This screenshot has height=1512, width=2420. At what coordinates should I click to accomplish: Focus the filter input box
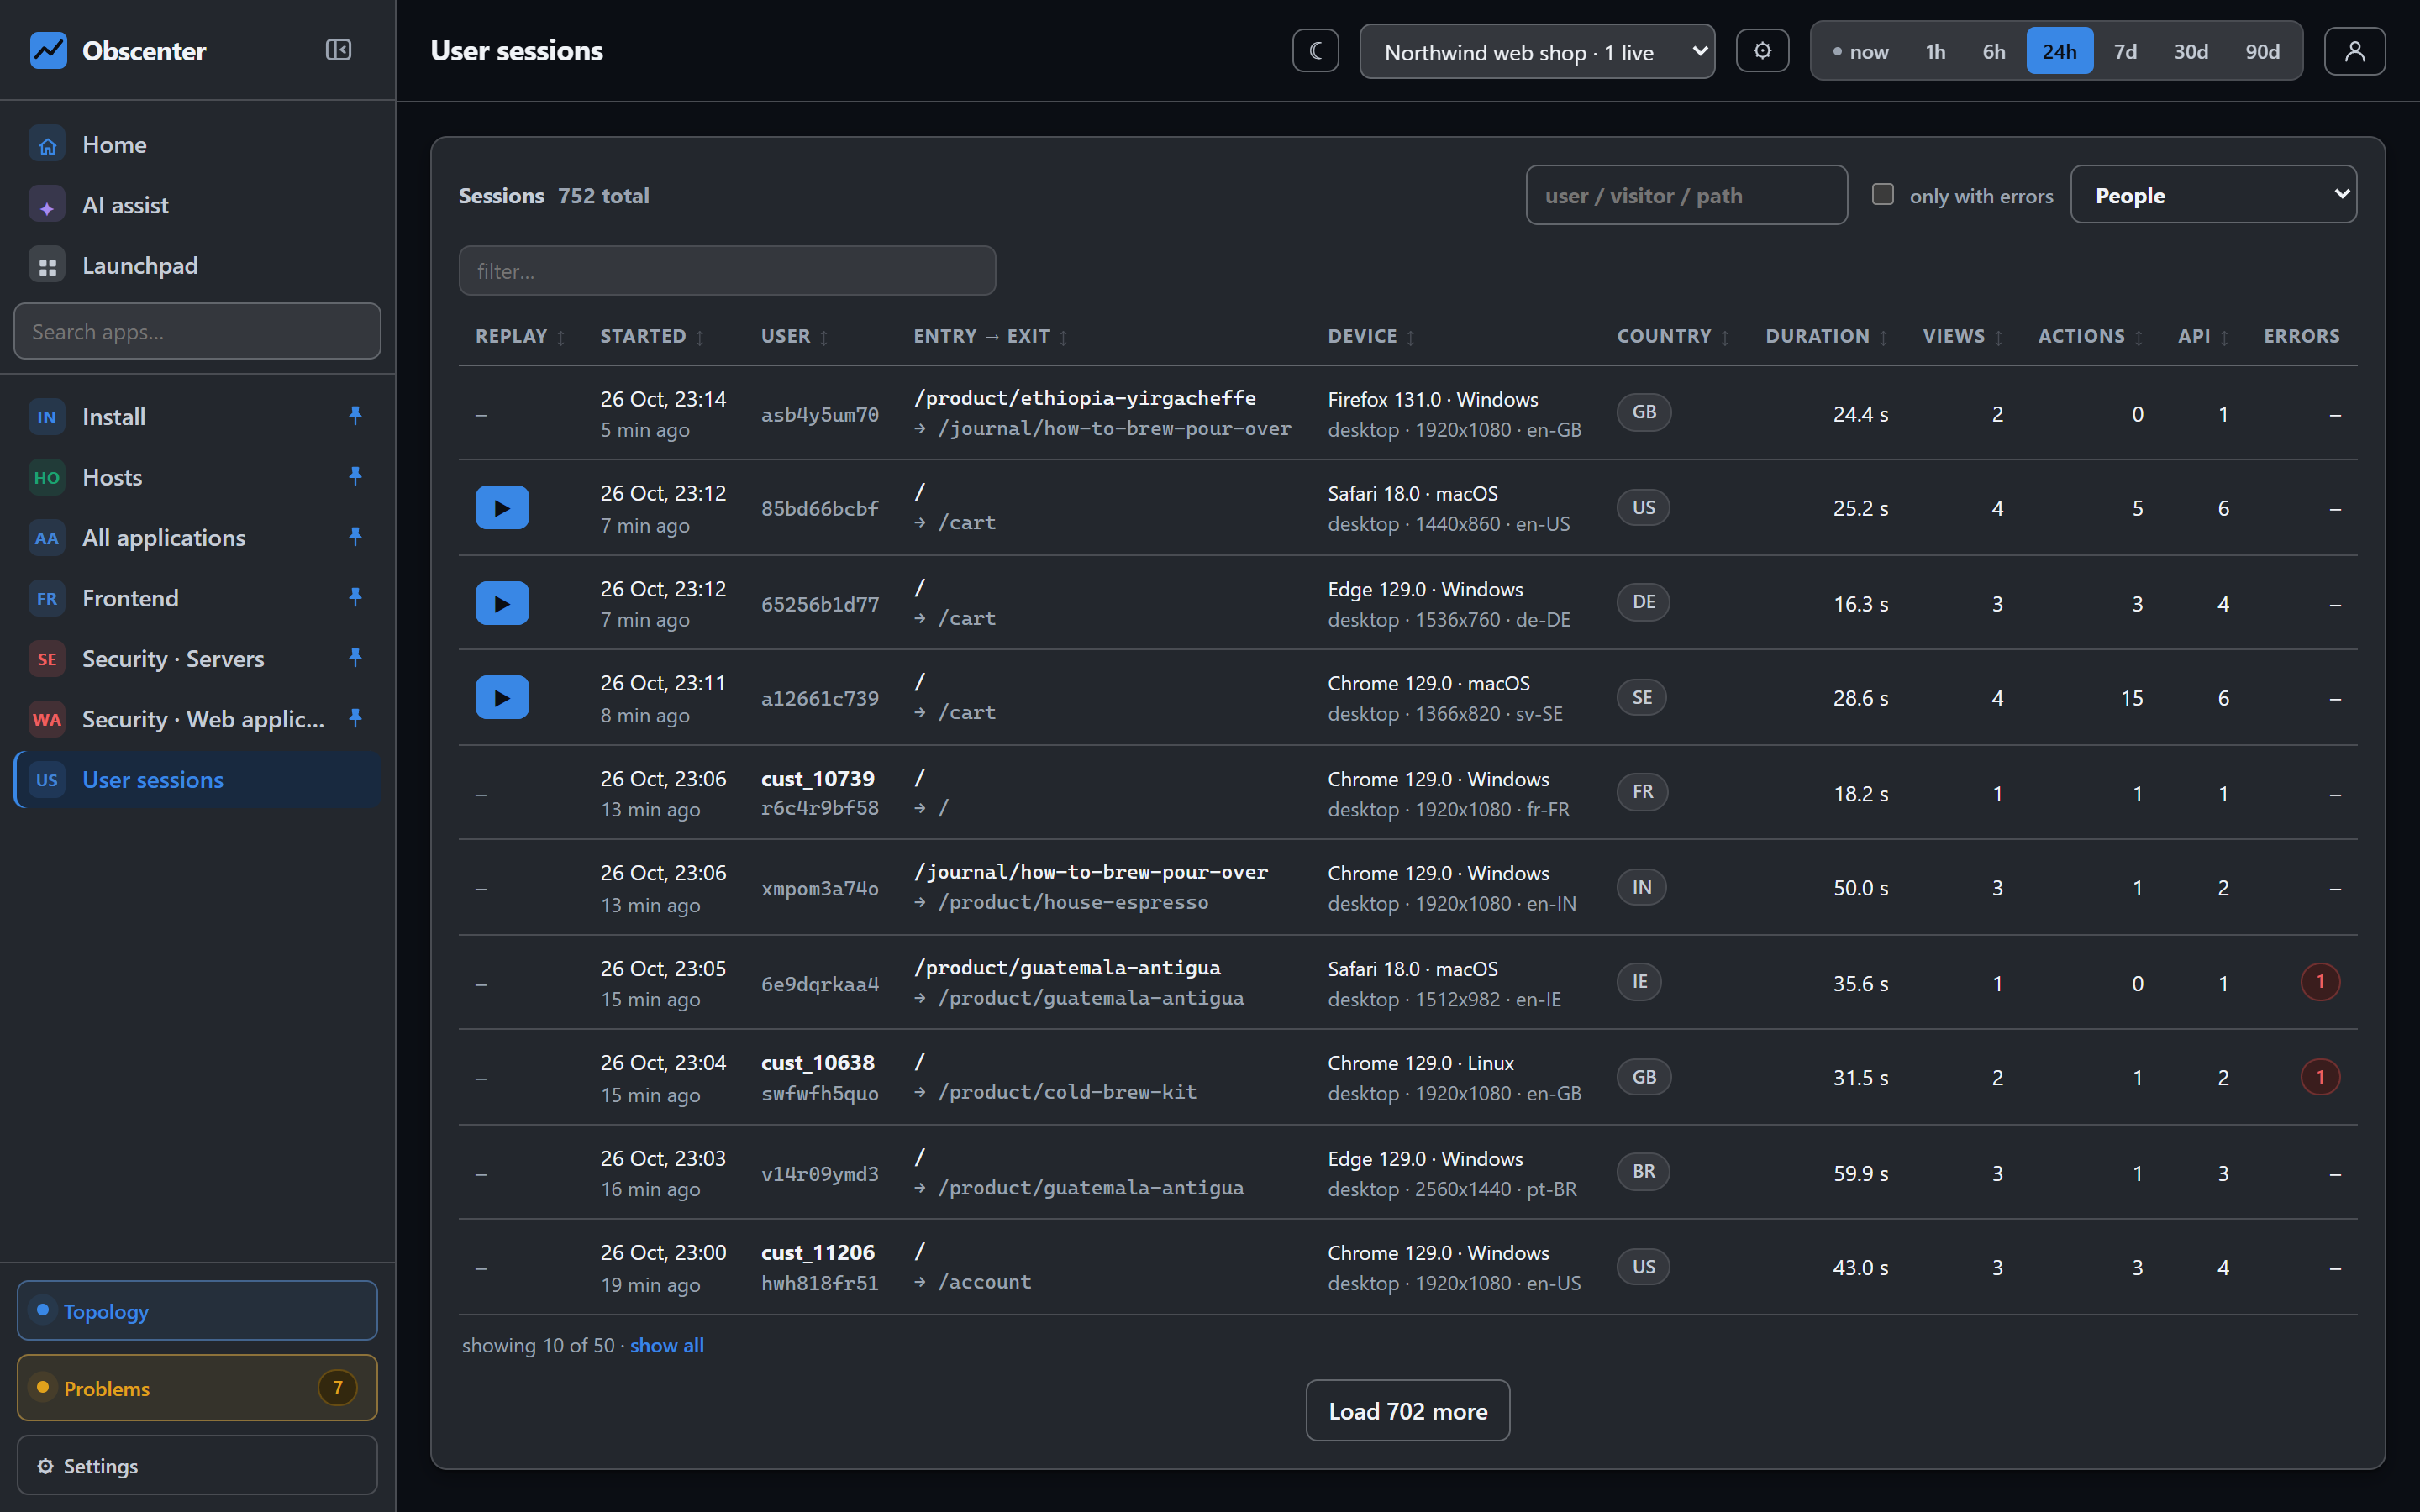pos(727,271)
